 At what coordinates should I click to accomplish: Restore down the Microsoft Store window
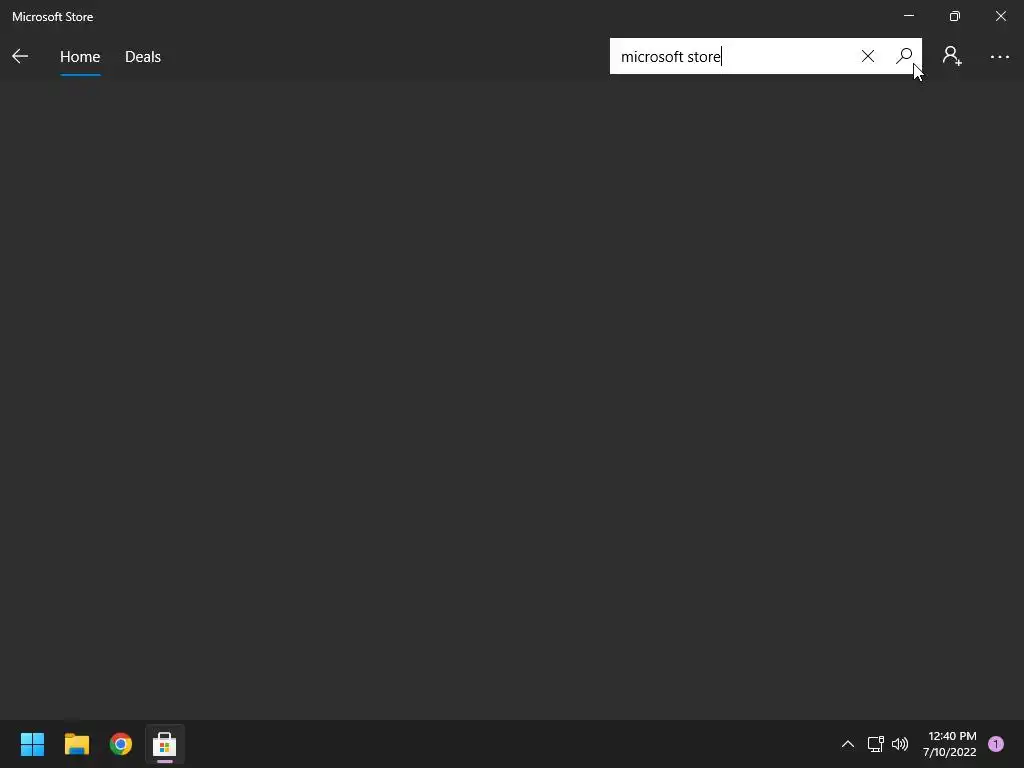click(x=954, y=16)
